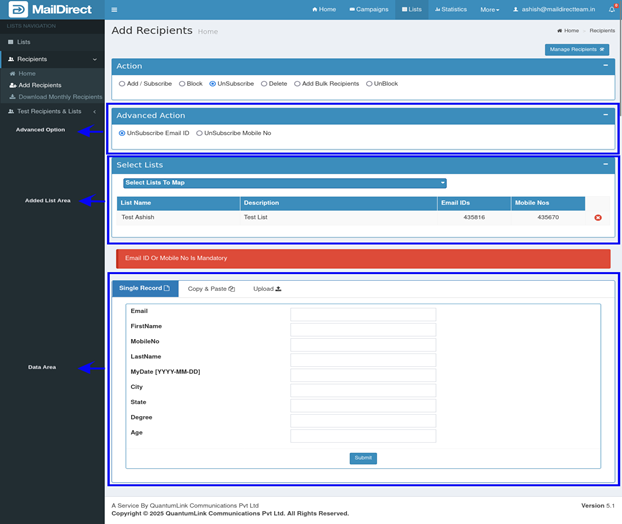The image size is (622, 524).
Task: Switch to the Upload tab
Action: [267, 288]
